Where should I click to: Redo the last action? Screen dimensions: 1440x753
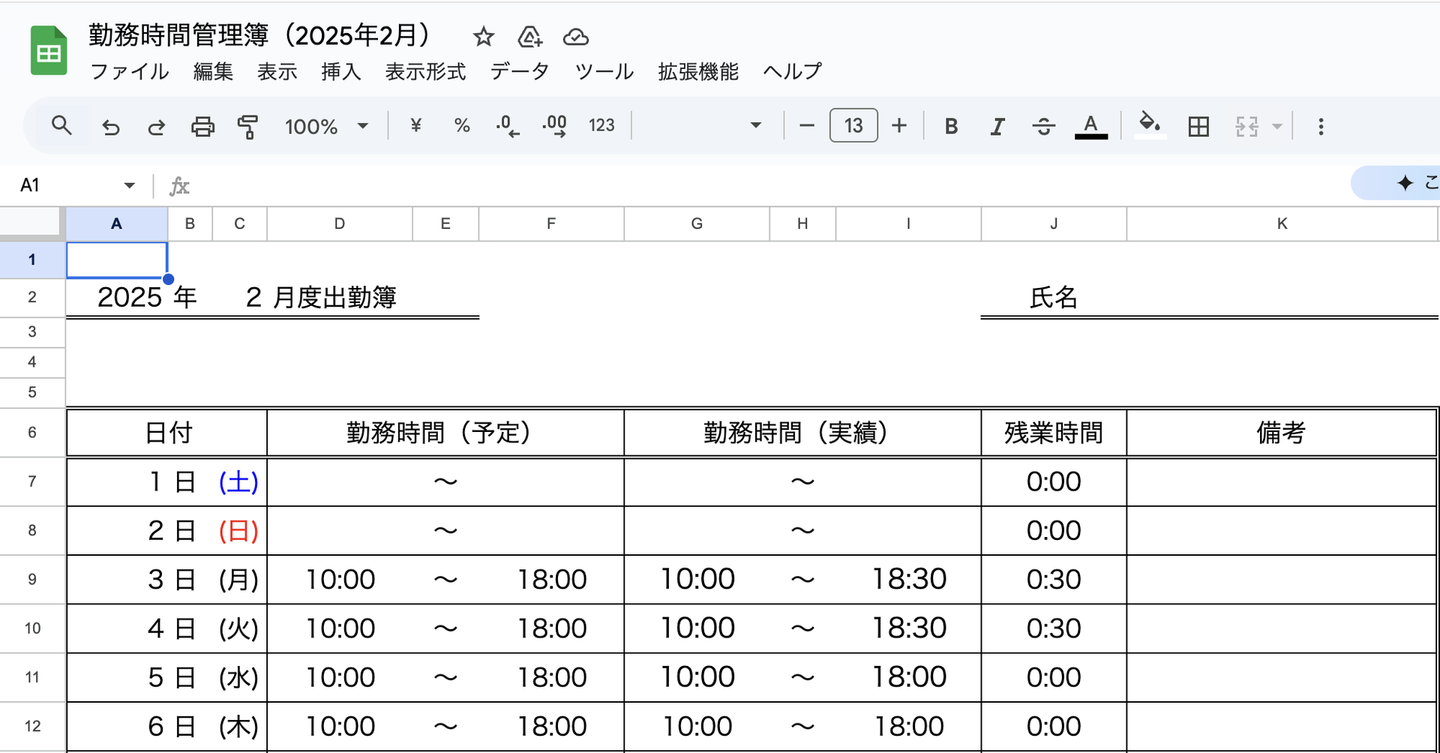157,126
